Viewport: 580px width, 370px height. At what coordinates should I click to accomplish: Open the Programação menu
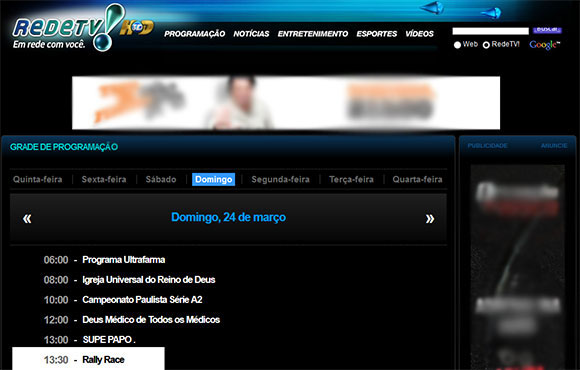[195, 34]
